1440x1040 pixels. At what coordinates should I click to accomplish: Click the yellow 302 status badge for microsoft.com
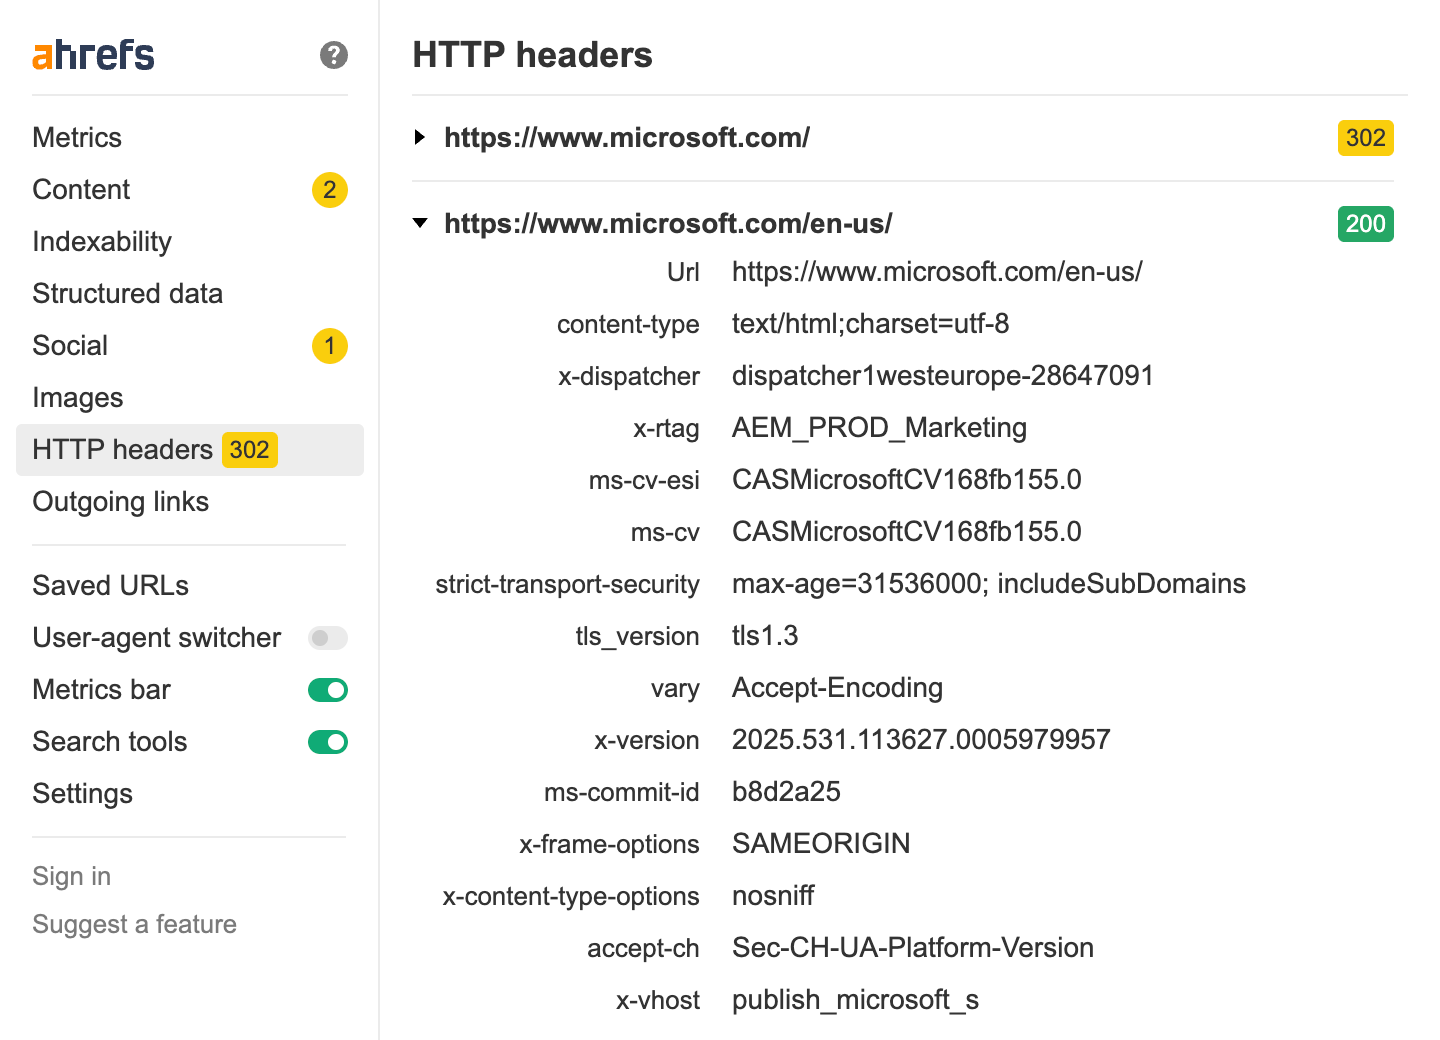point(1366,138)
